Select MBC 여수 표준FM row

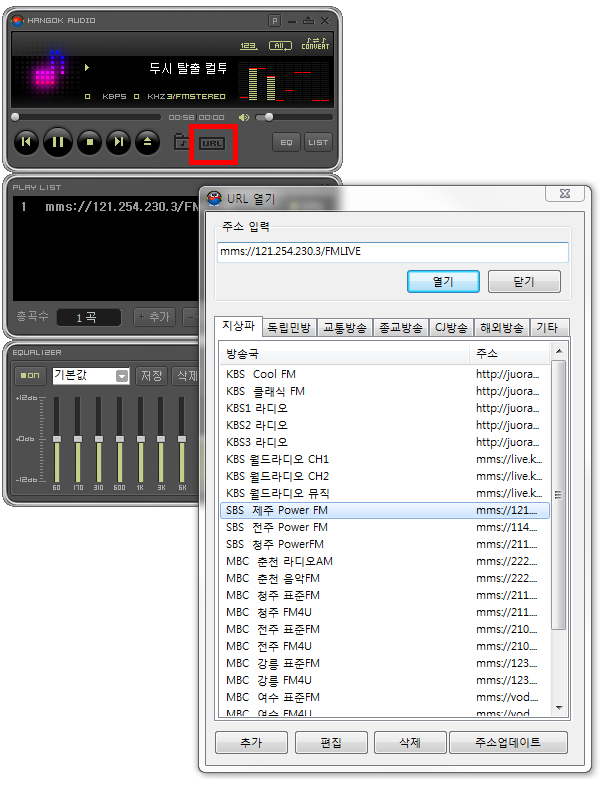point(385,698)
